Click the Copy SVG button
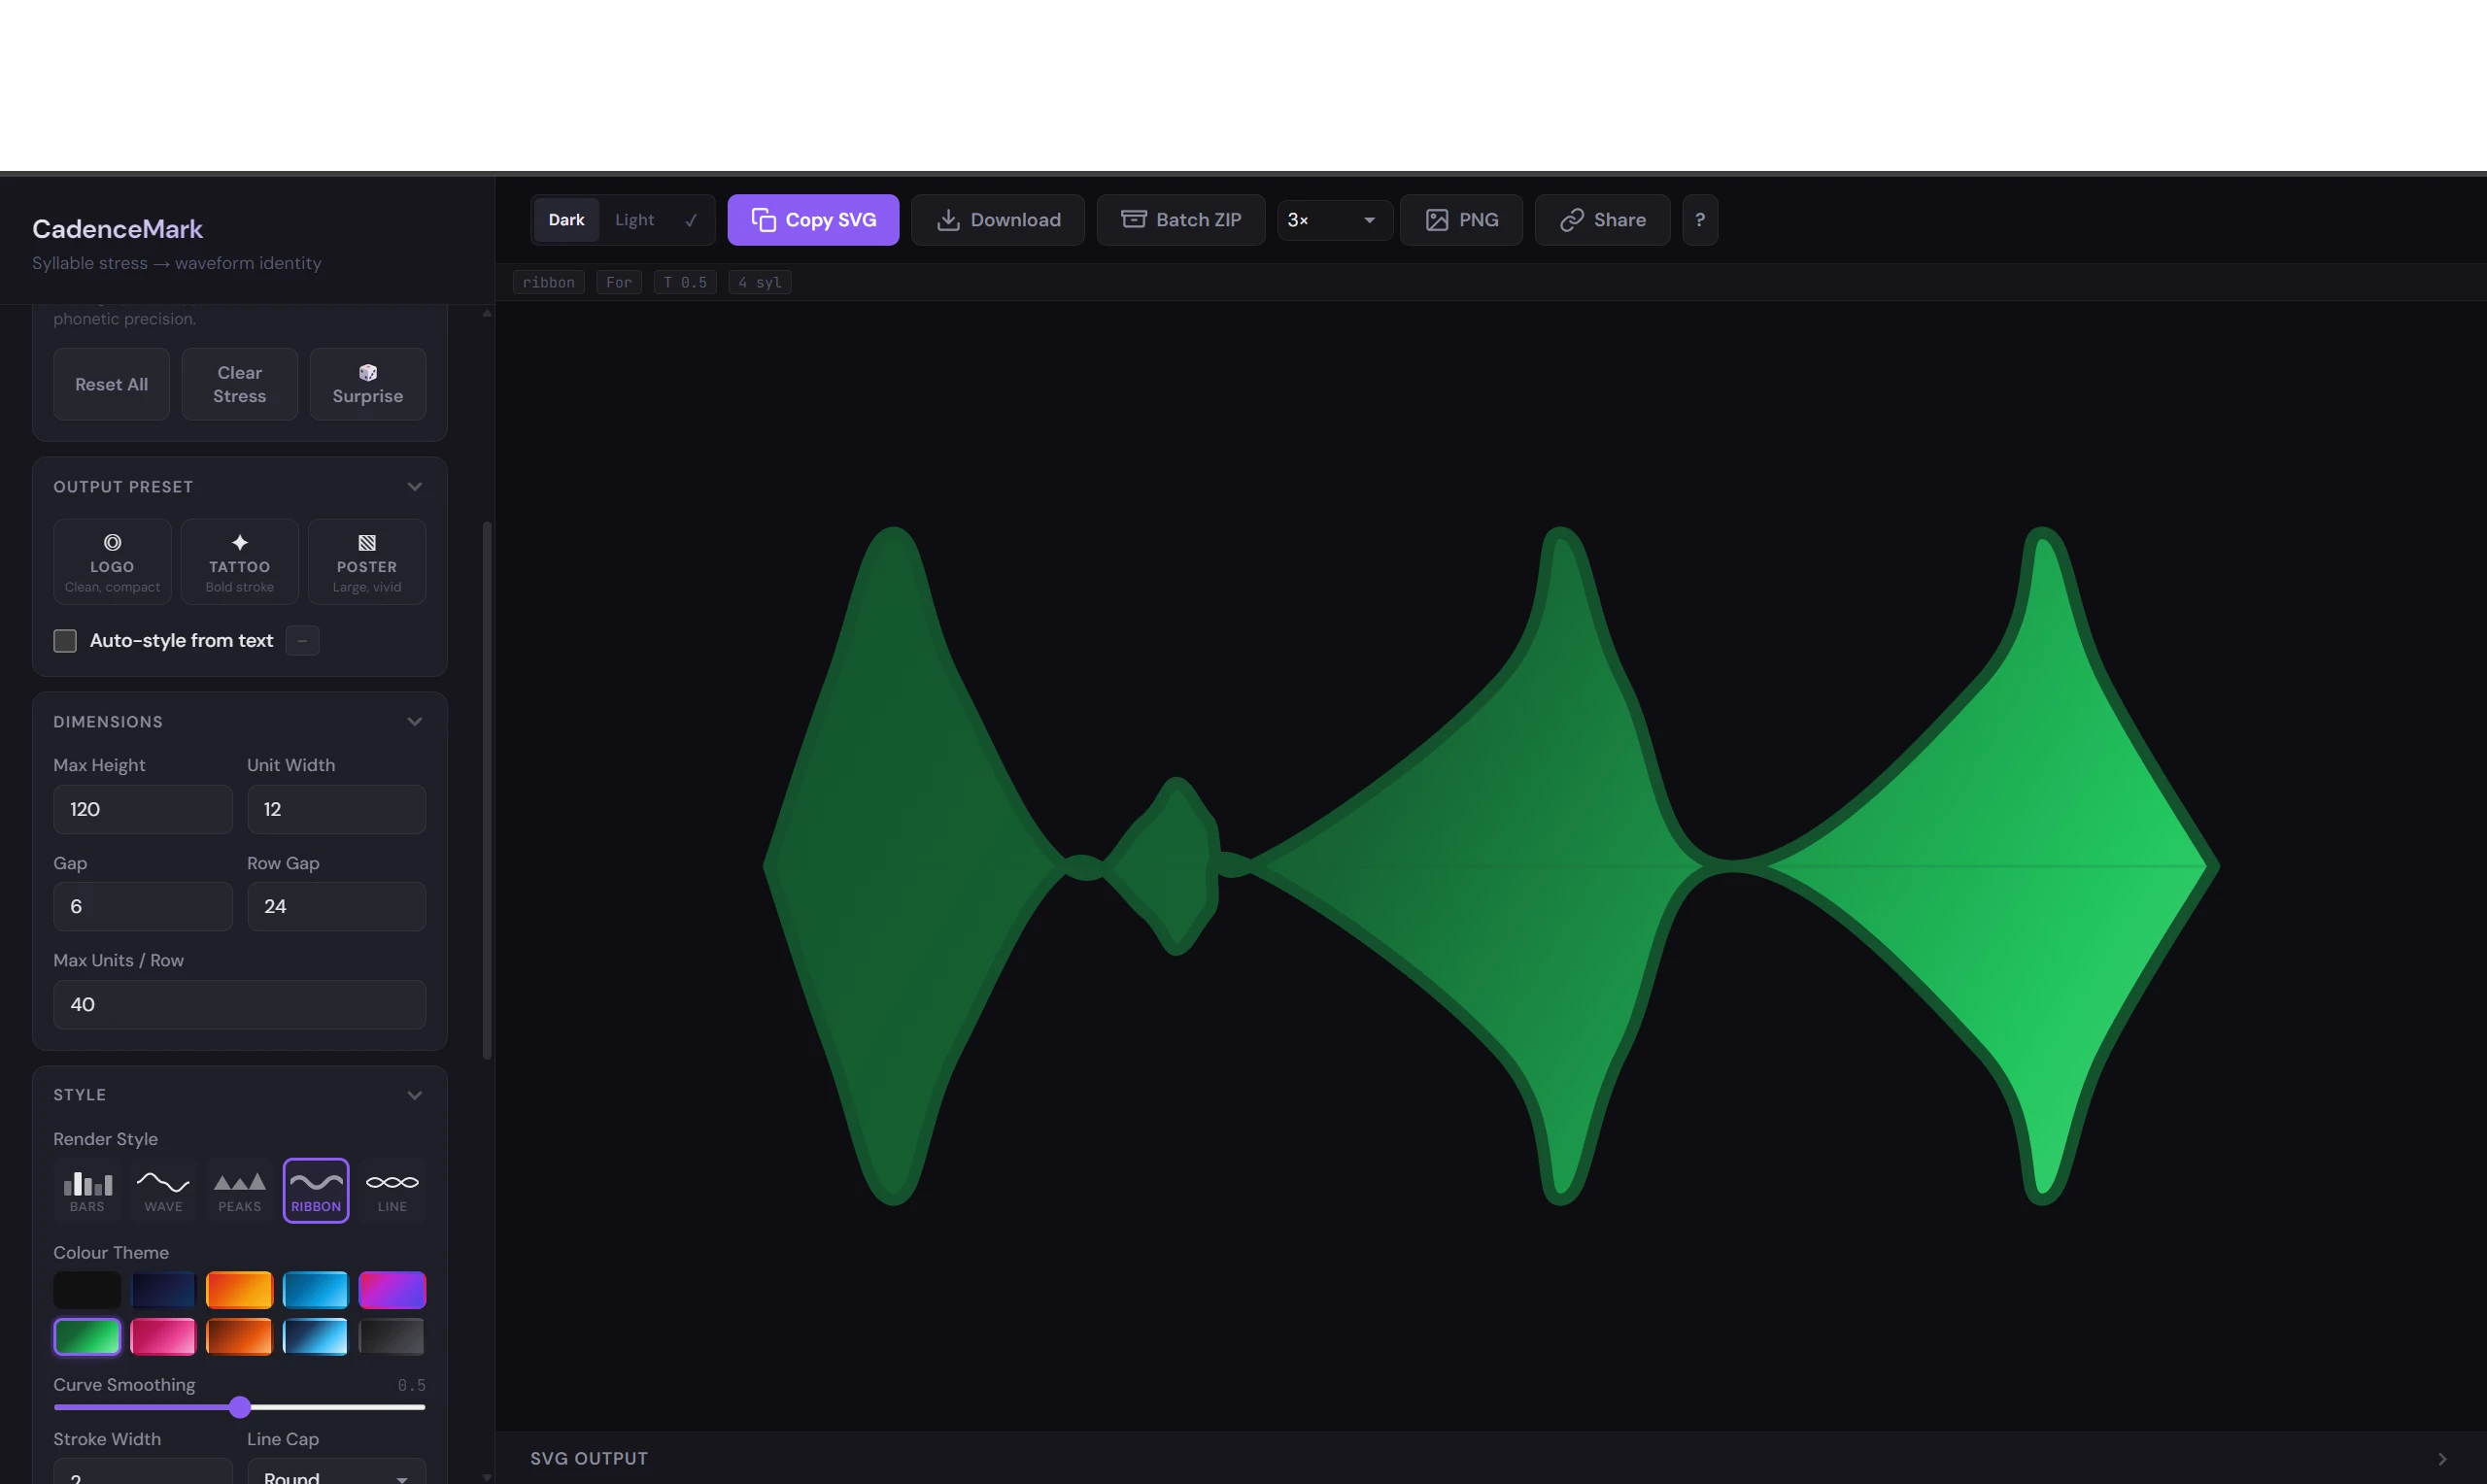Image resolution: width=2487 pixels, height=1484 pixels. [x=813, y=219]
